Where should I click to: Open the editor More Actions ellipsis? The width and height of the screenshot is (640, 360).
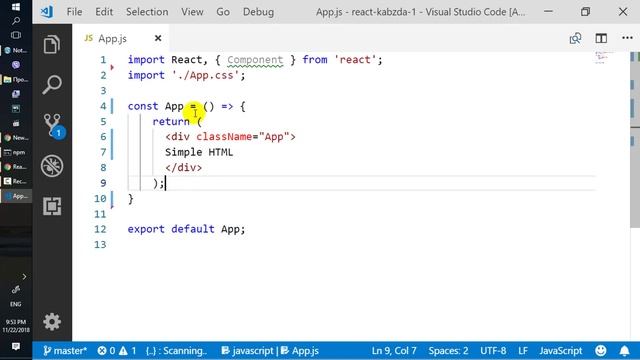click(x=627, y=38)
